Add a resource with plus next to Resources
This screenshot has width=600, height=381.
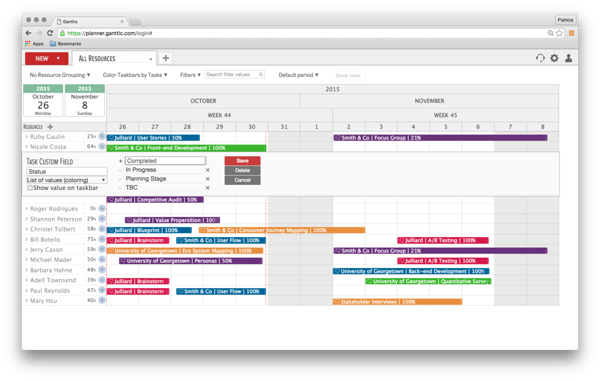(50, 127)
